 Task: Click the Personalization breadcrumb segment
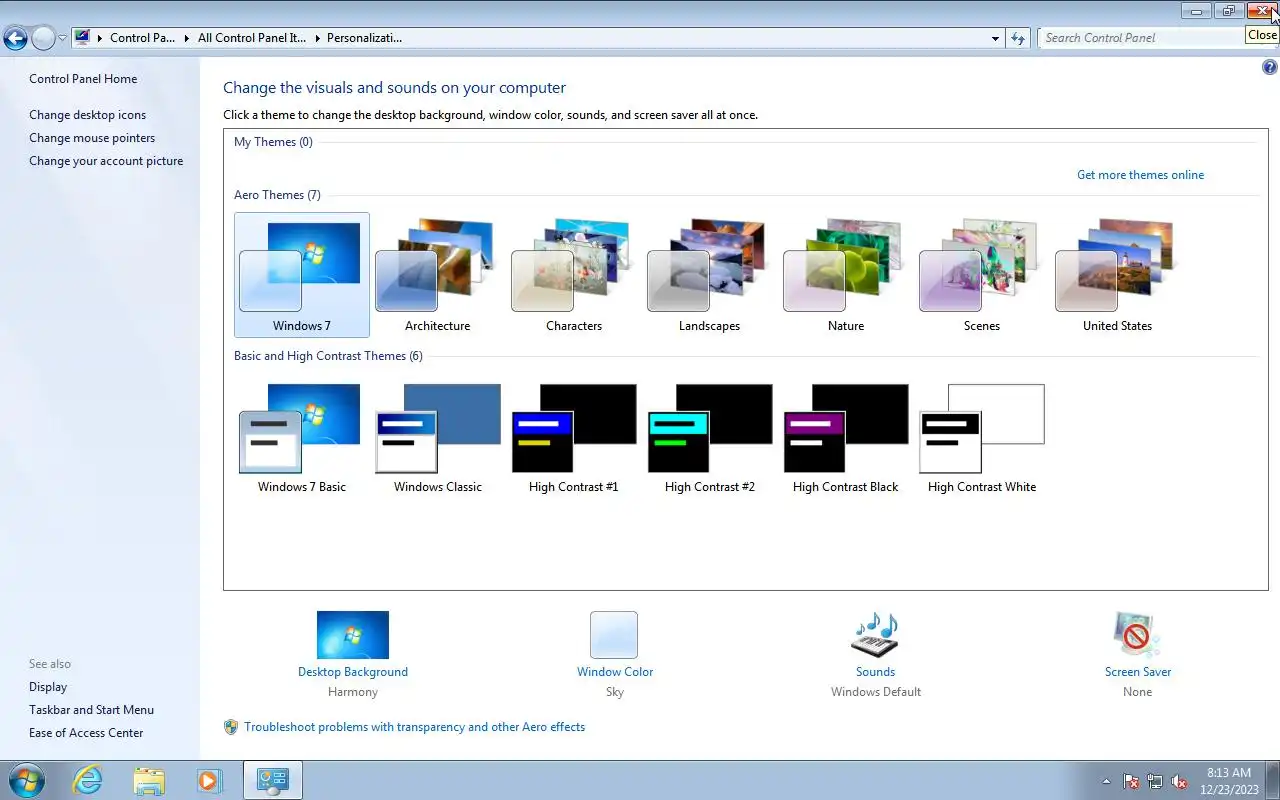click(x=364, y=38)
